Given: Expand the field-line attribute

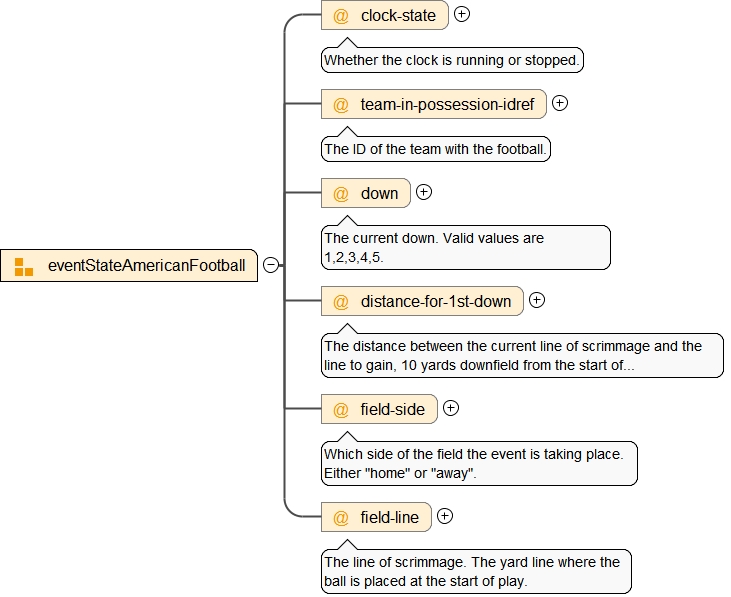Looking at the screenshot, I should [x=445, y=516].
